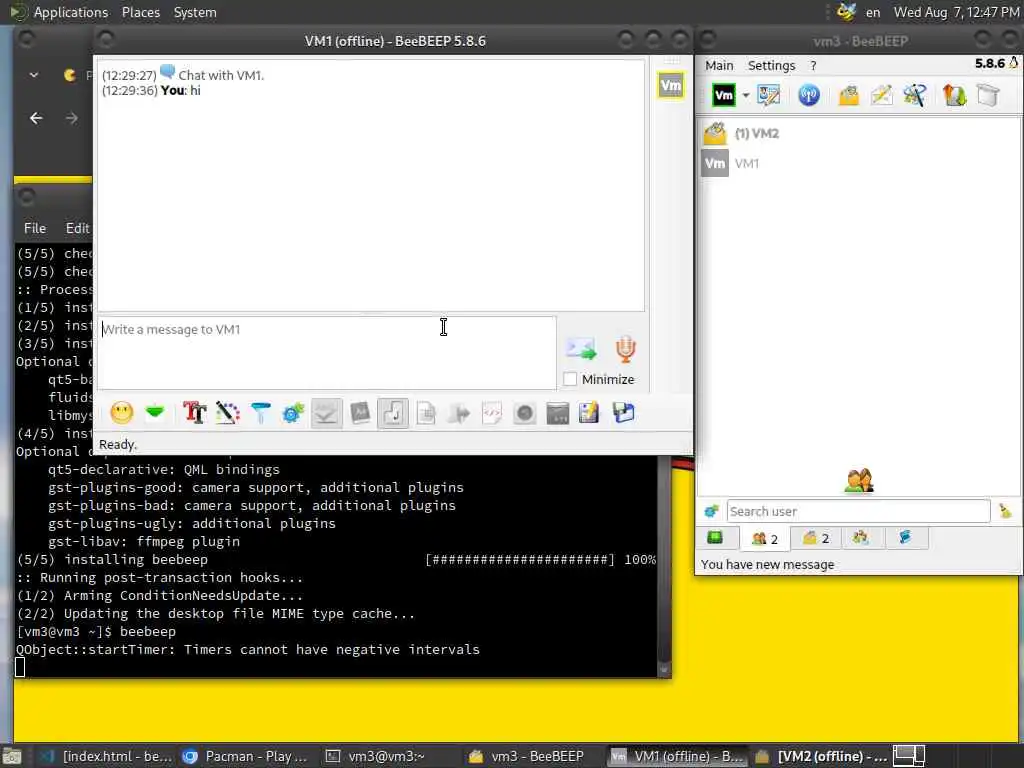This screenshot has width=1024, height=768.
Task: Open the ? help menu
Action: (813, 65)
